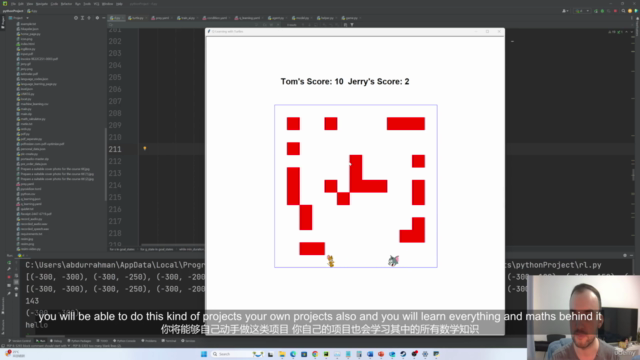Click the score text in turtle window
The image size is (640, 360).
coord(345,82)
